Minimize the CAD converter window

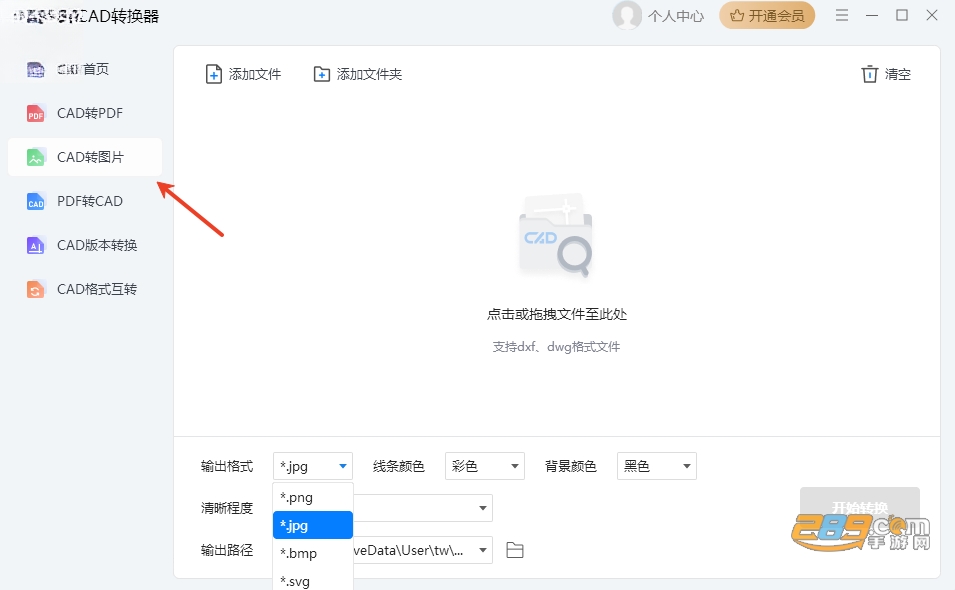(x=872, y=15)
